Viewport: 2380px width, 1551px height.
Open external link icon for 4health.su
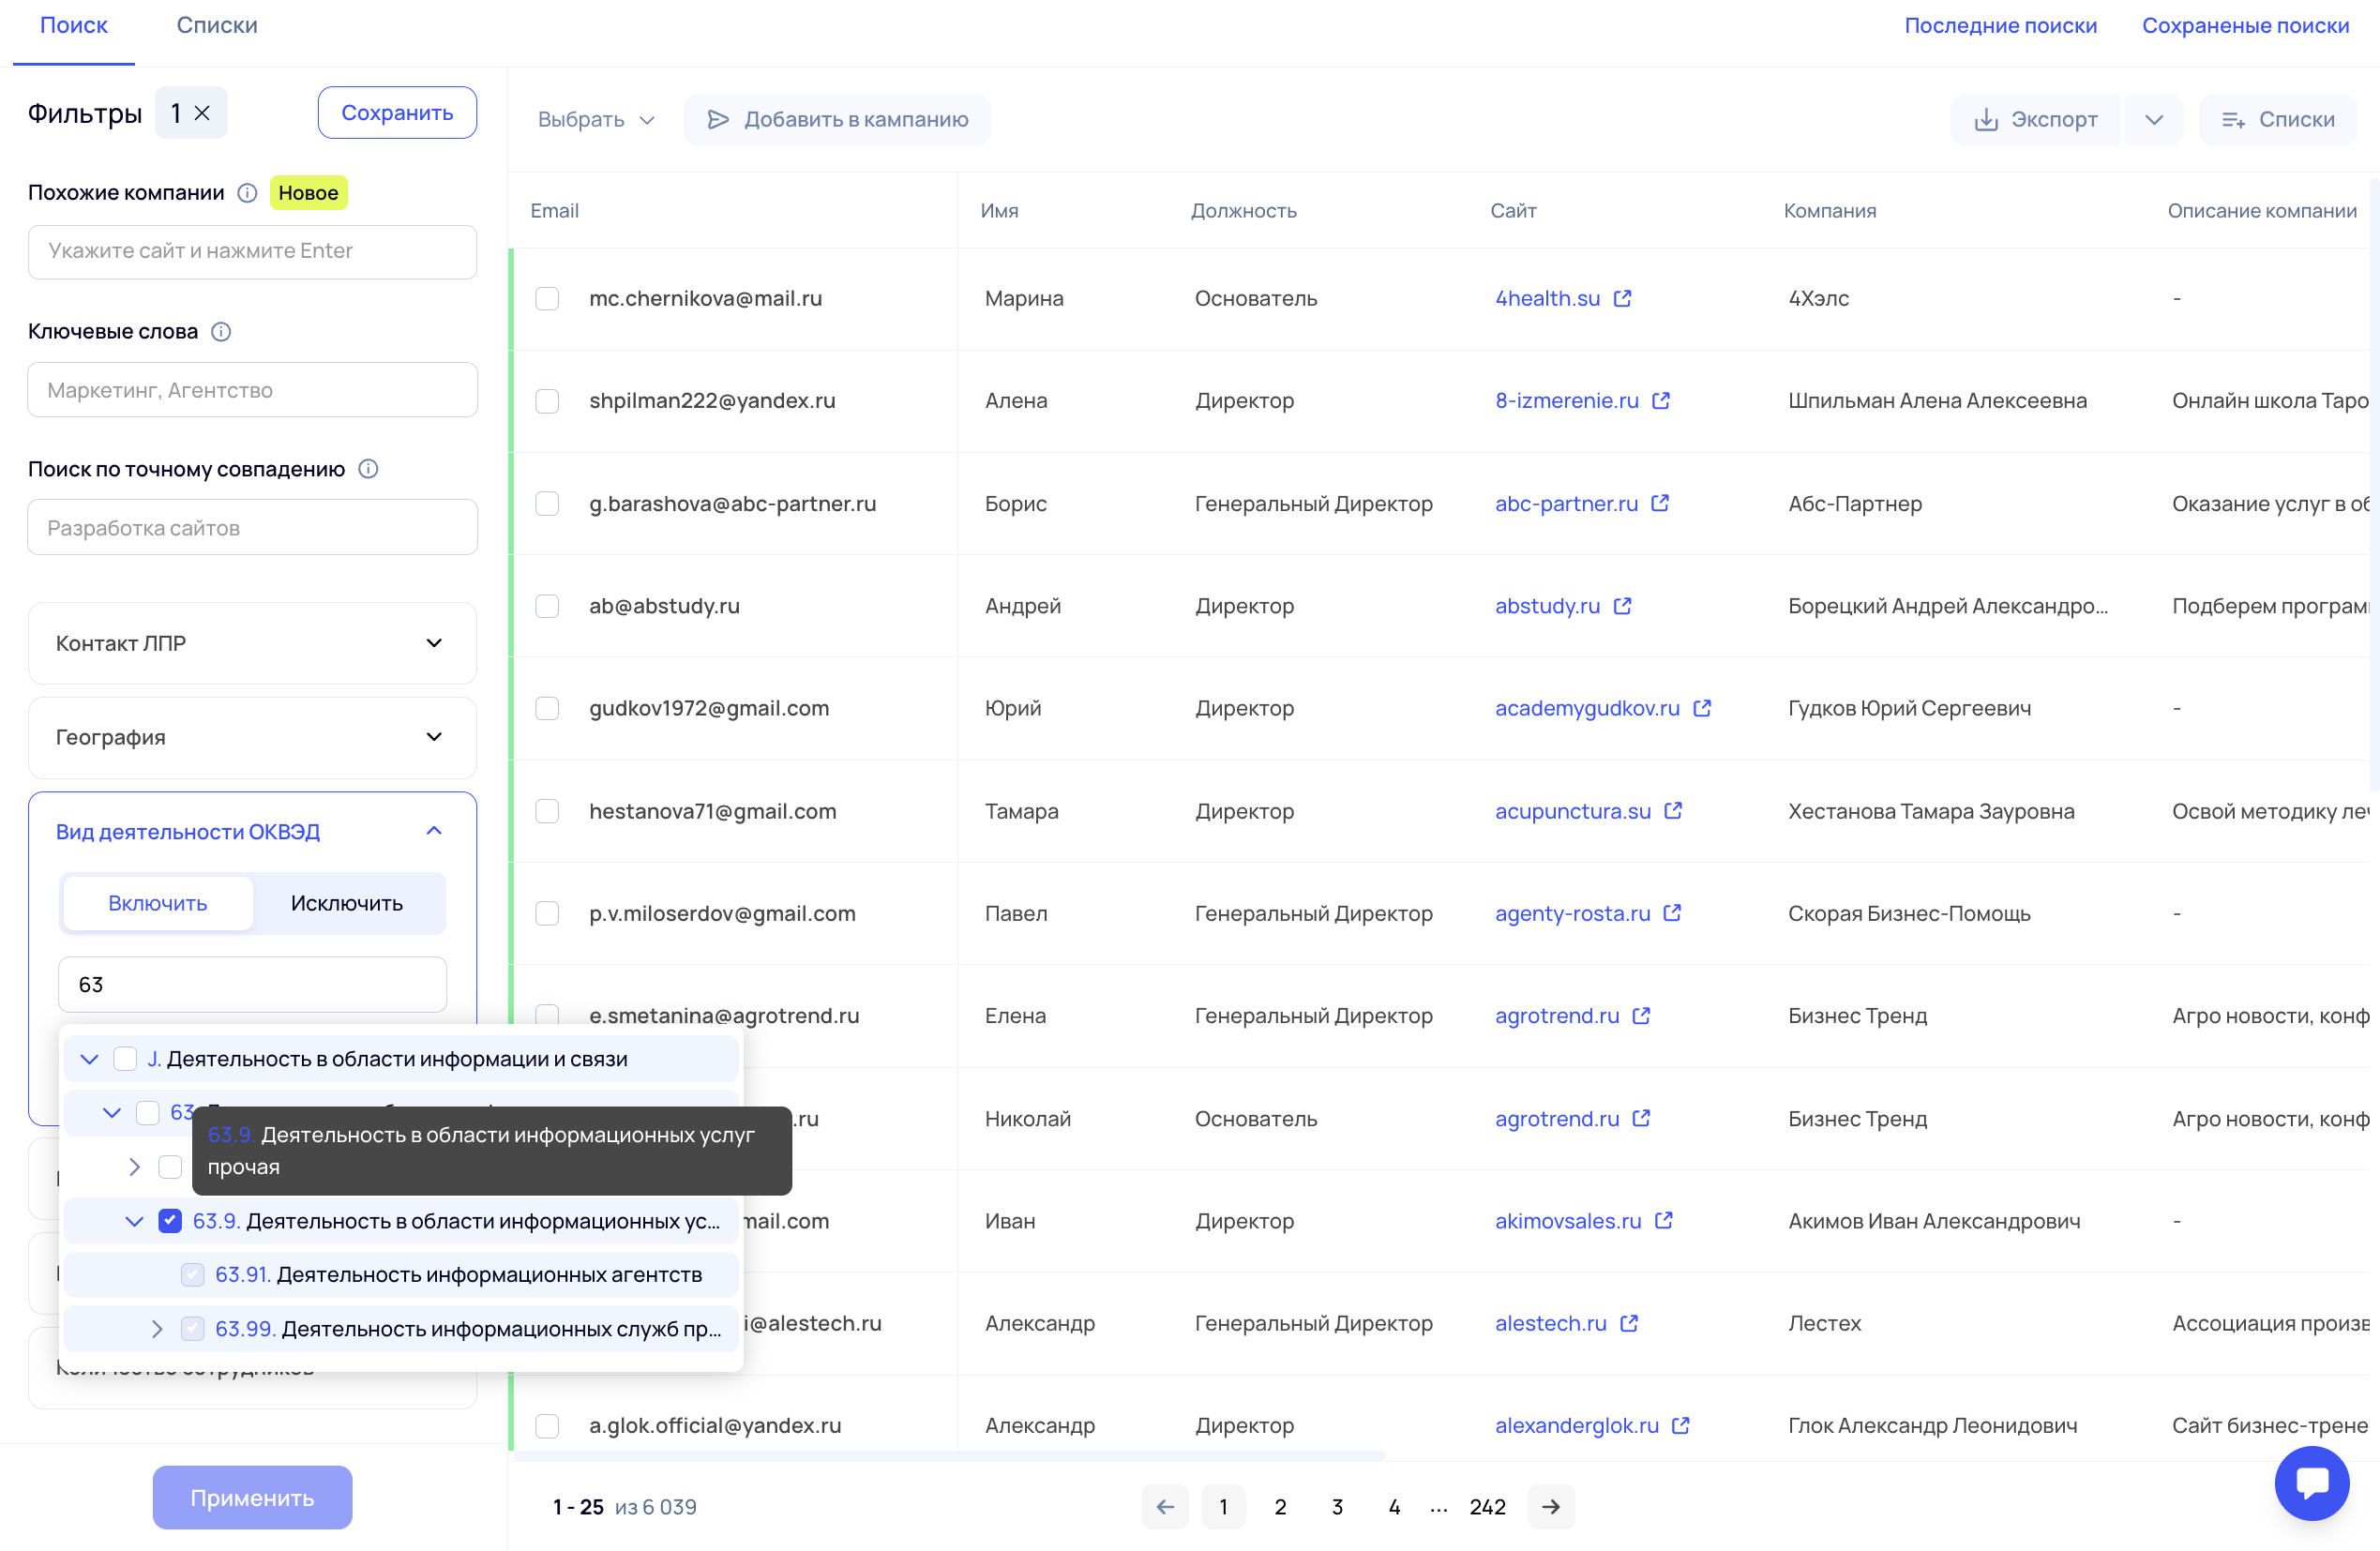1622,299
